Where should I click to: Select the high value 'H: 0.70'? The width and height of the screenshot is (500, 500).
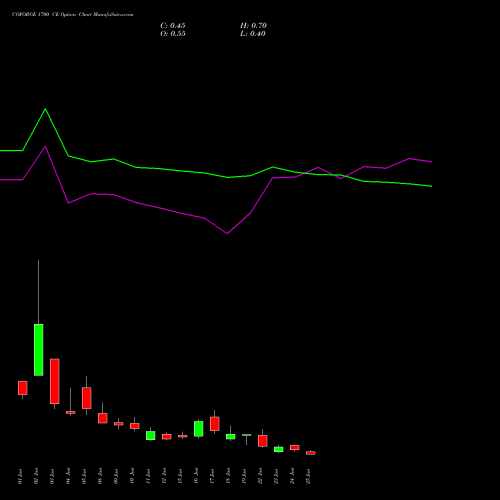tap(253, 26)
